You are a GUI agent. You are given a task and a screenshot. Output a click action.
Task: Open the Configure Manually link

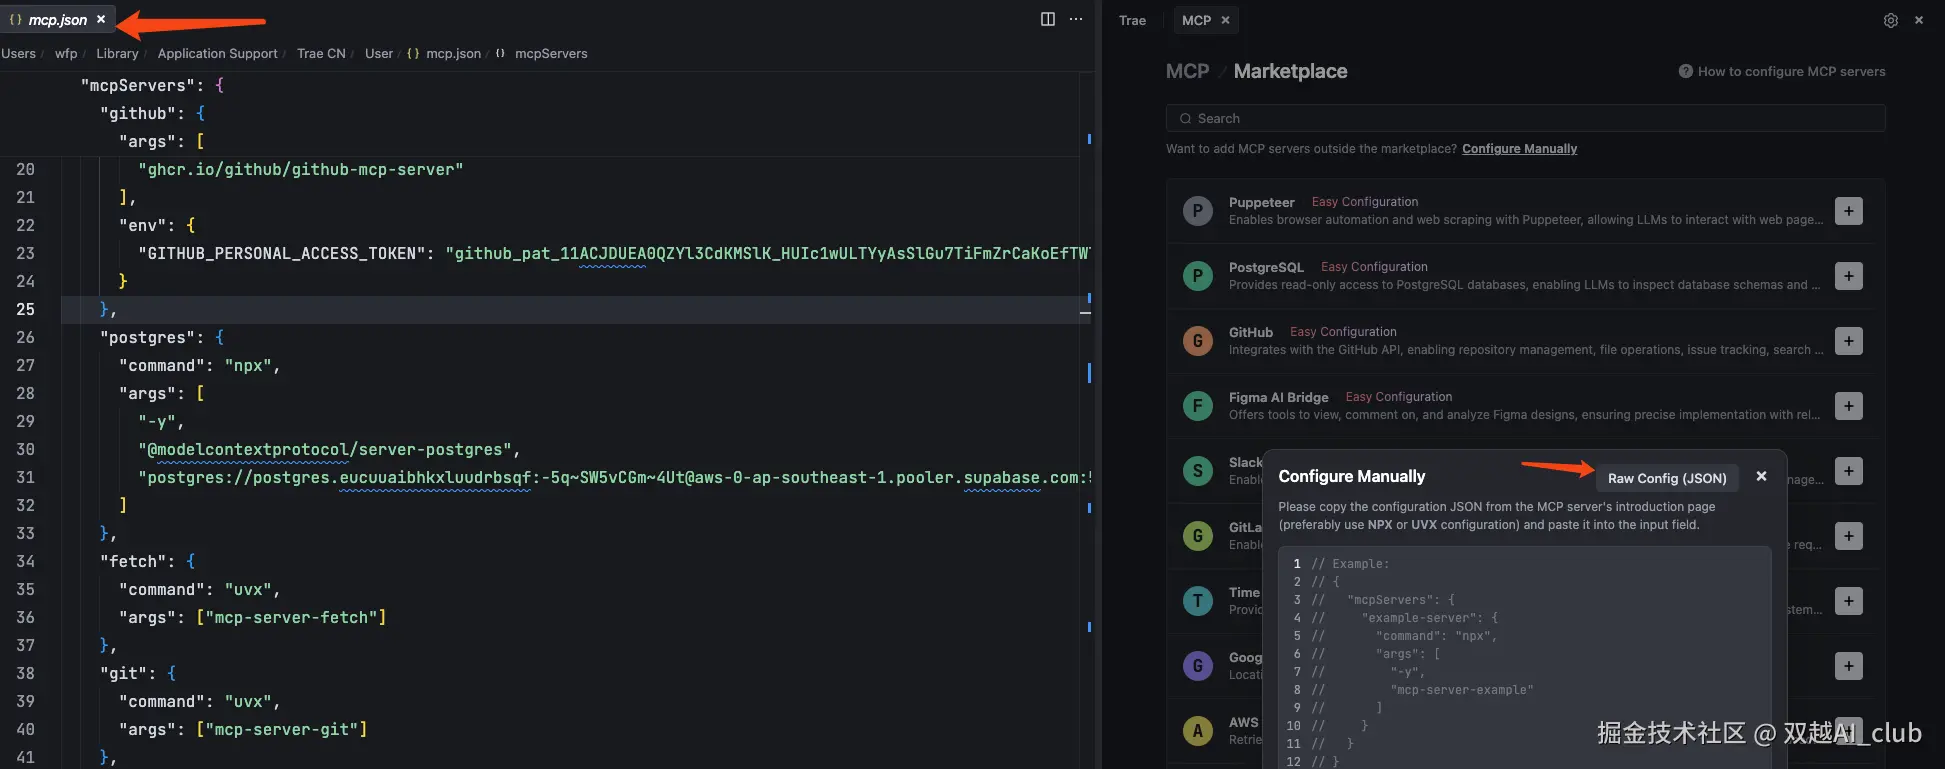[x=1519, y=149]
